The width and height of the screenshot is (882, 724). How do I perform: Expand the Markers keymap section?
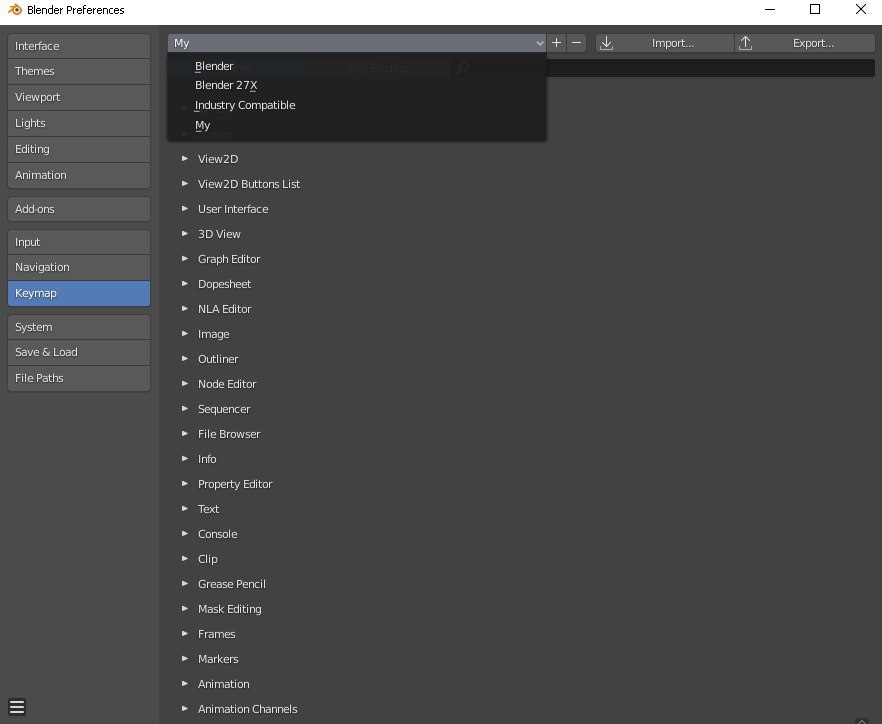click(184, 658)
